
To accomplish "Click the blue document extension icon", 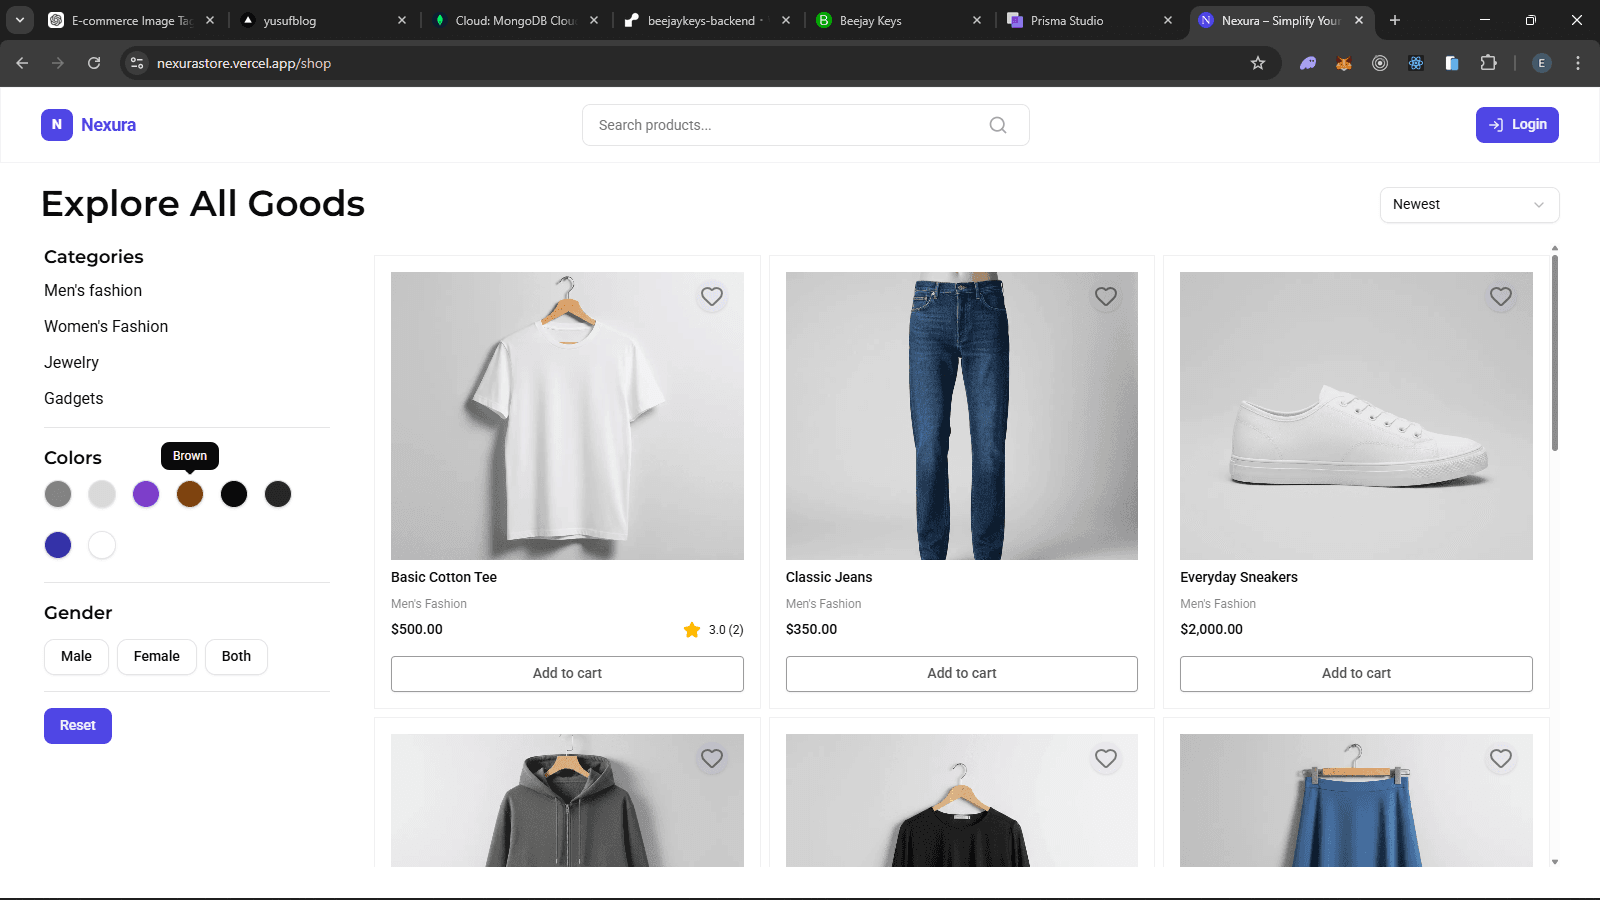I will 1452,63.
